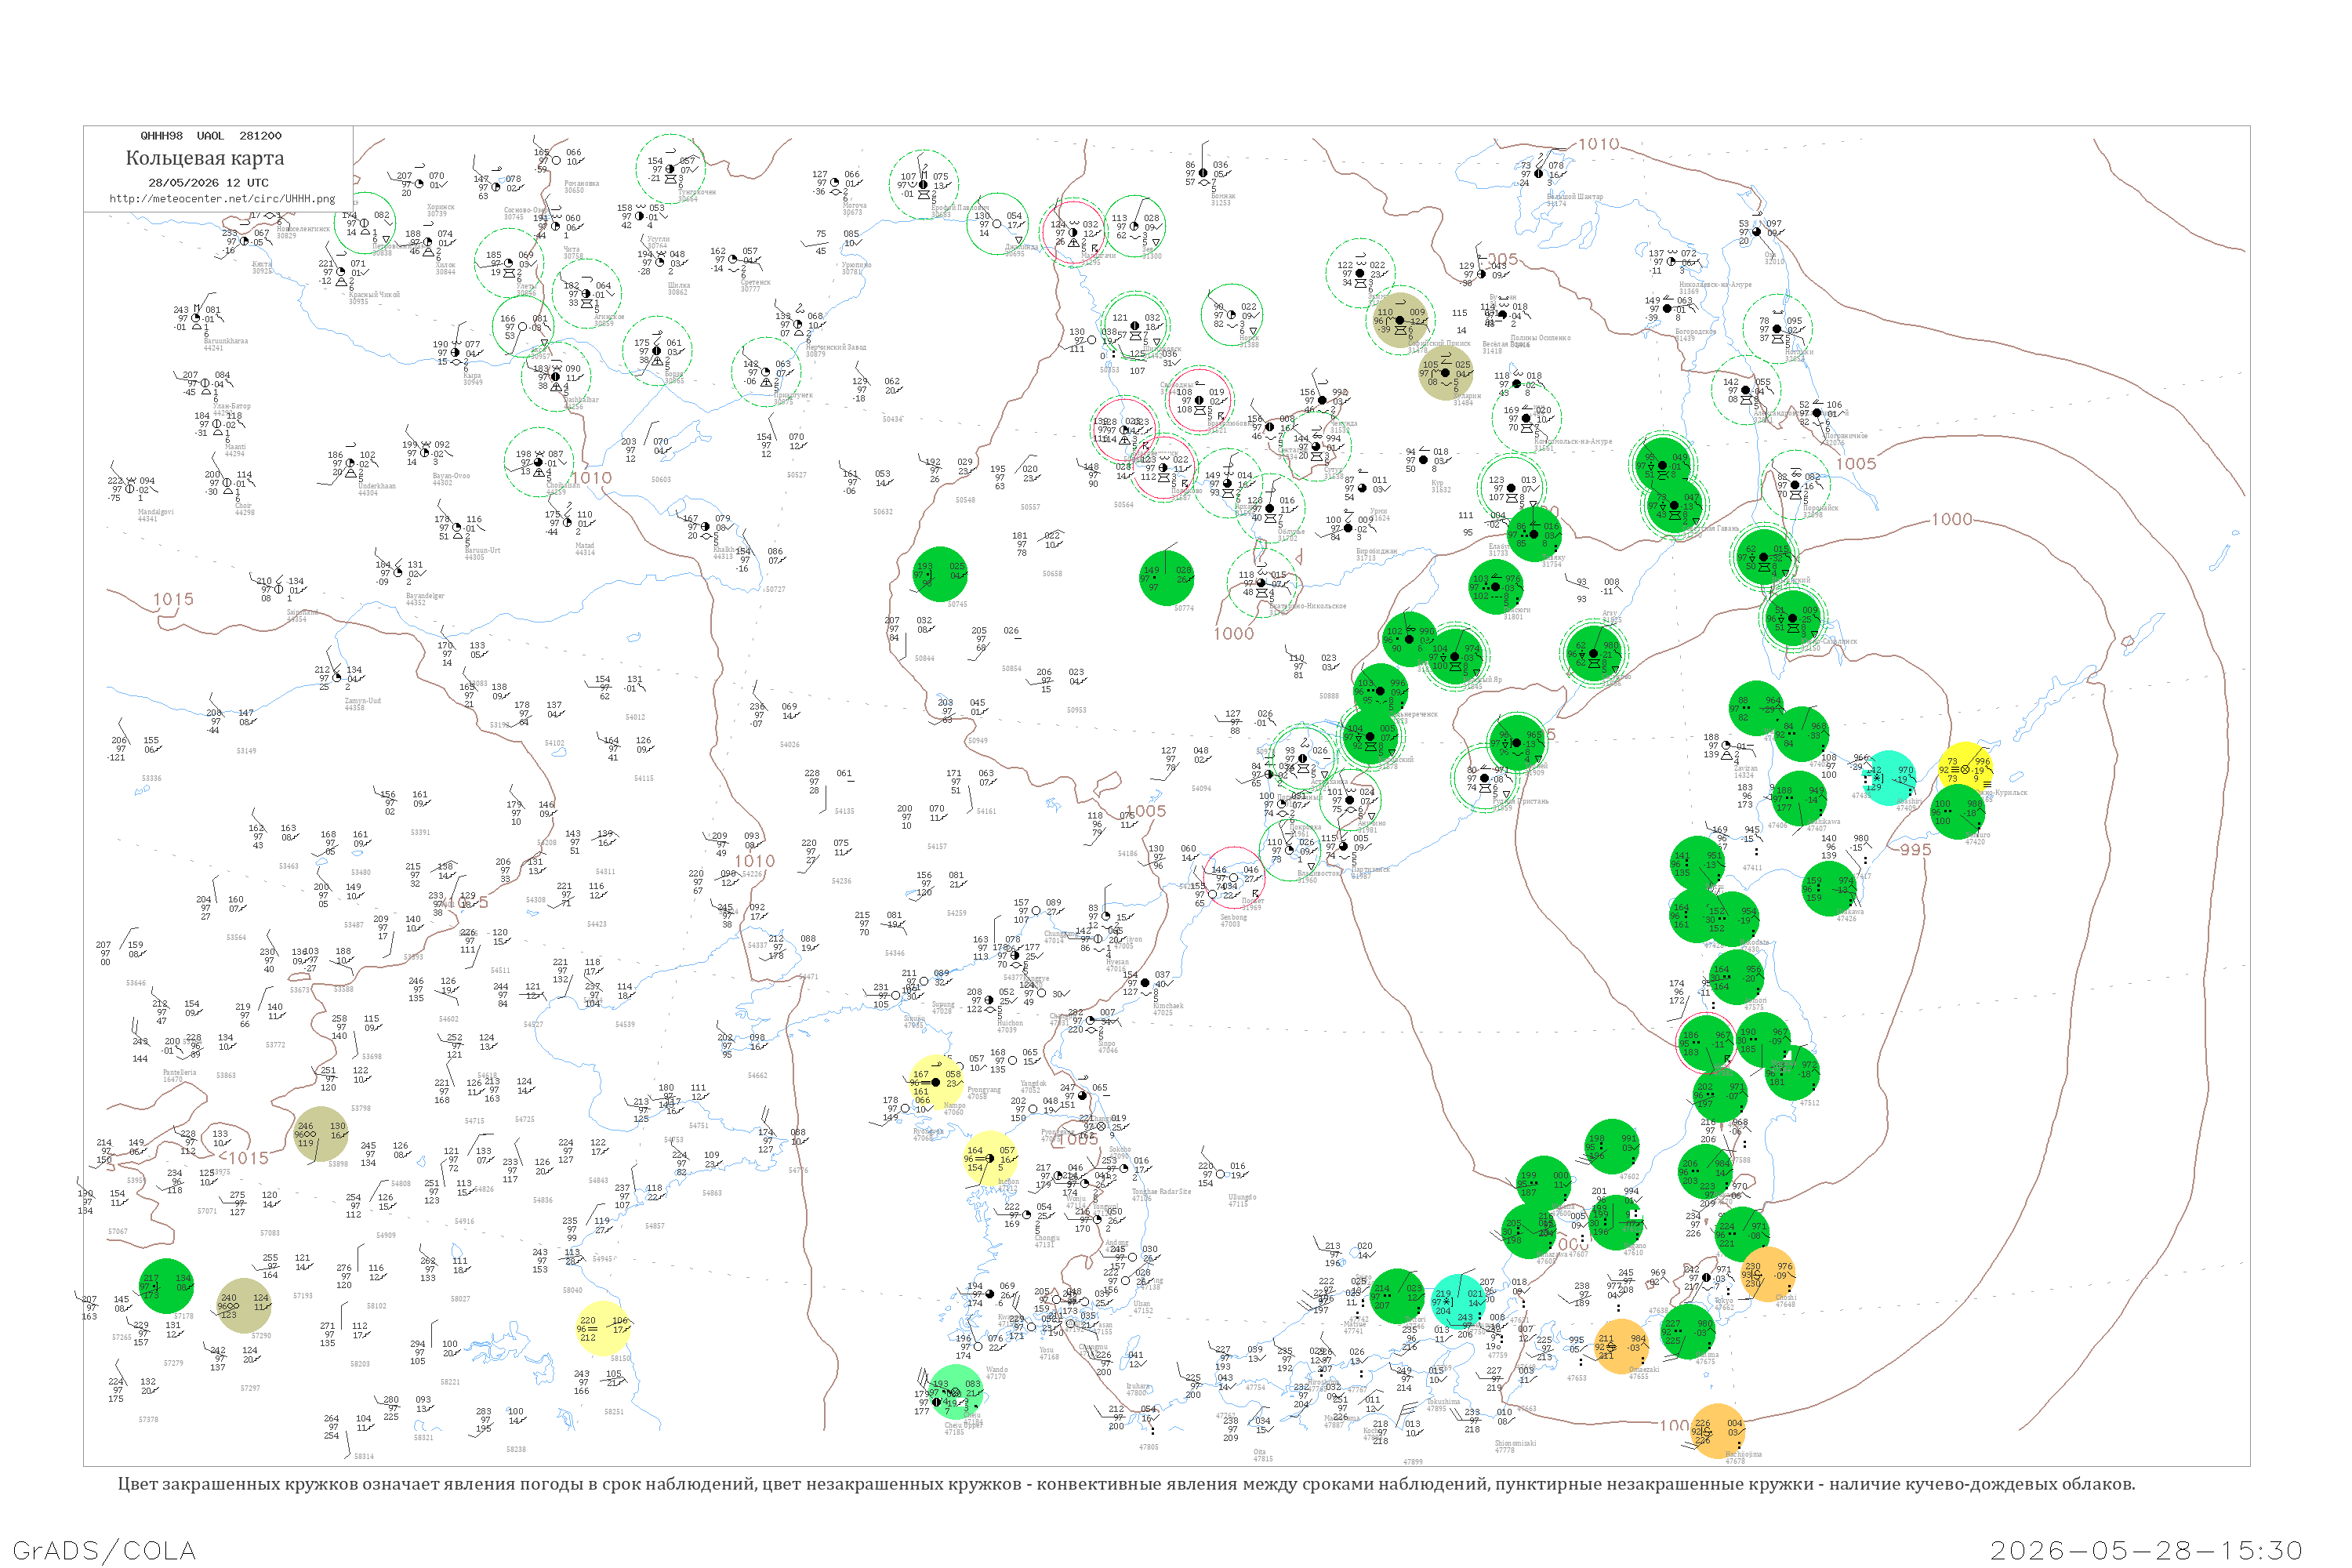The height and width of the screenshot is (1568, 2352).
Task: Click the station label "Нерчинский Завод 30879"
Action: [836, 350]
